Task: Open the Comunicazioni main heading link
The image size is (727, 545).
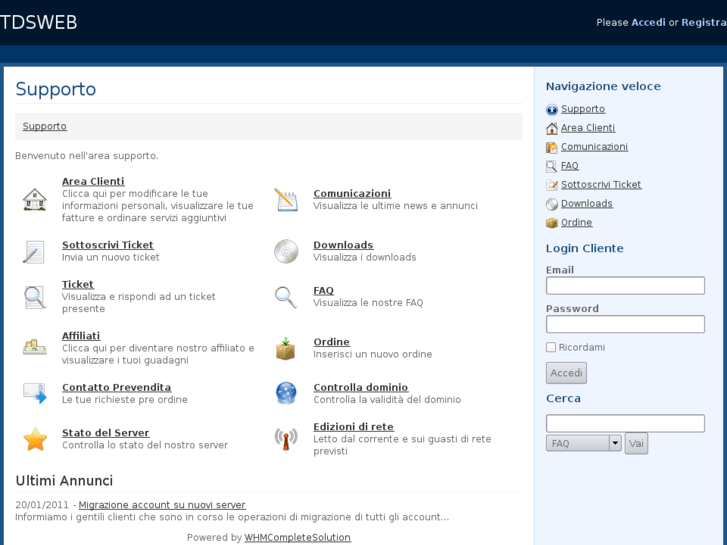Action: pyautogui.click(x=352, y=193)
